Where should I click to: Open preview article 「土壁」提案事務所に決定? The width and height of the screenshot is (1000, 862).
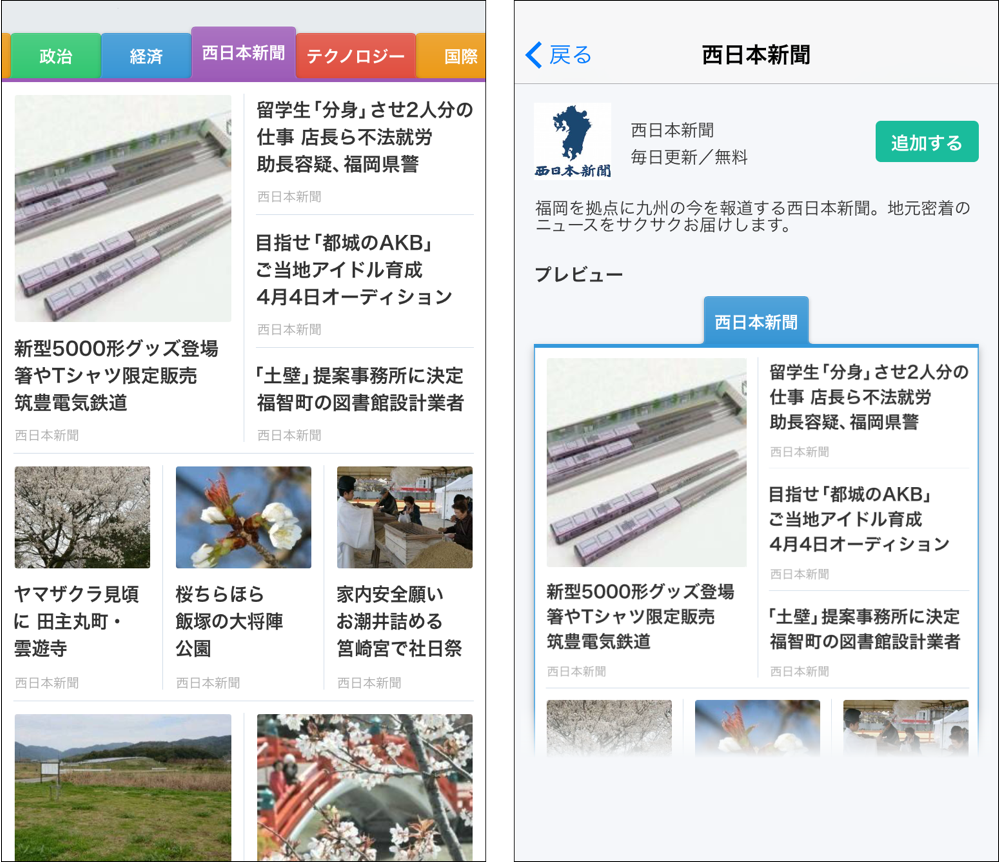tap(865, 629)
